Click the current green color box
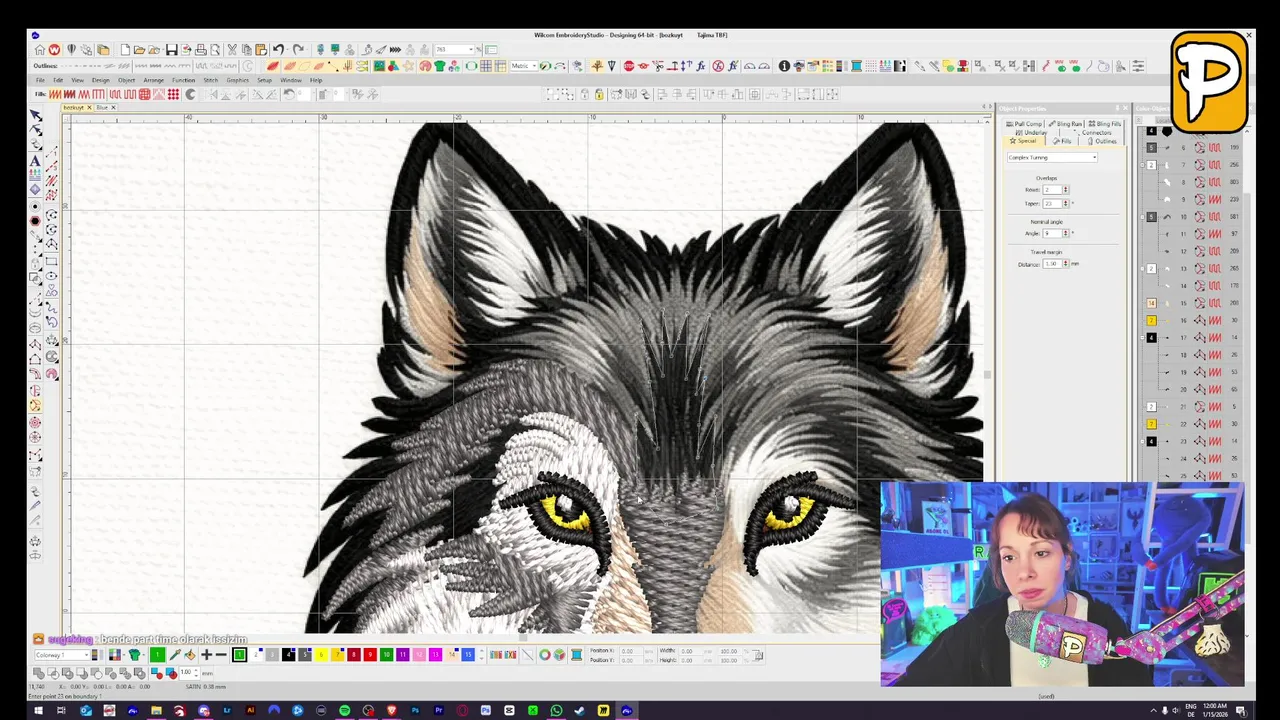1280x720 pixels. coord(157,655)
